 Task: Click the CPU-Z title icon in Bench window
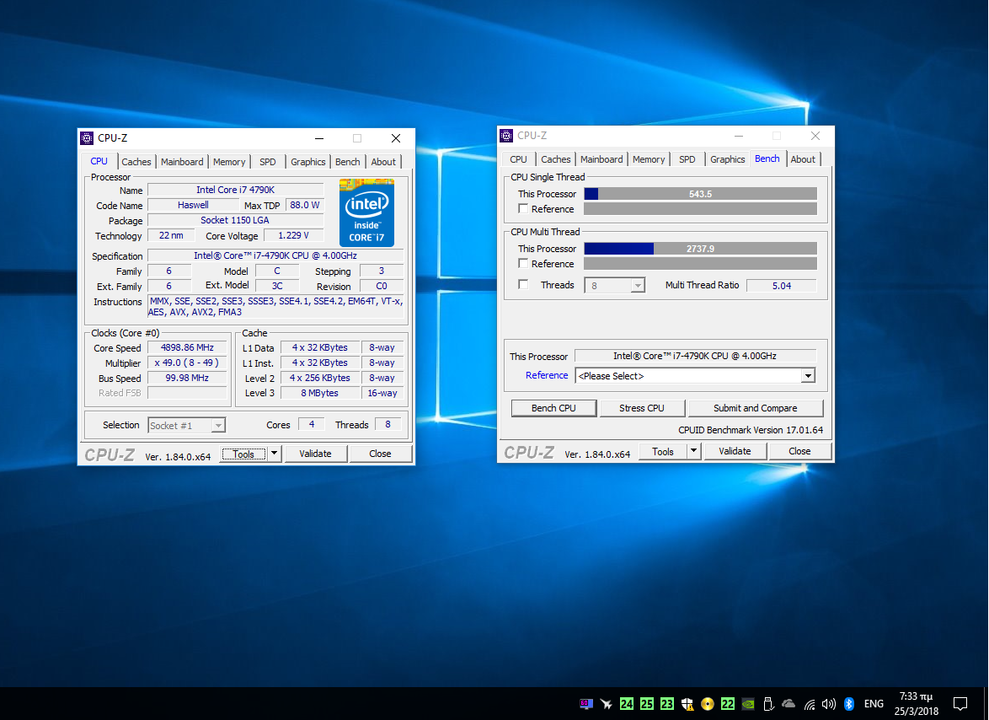[x=506, y=136]
